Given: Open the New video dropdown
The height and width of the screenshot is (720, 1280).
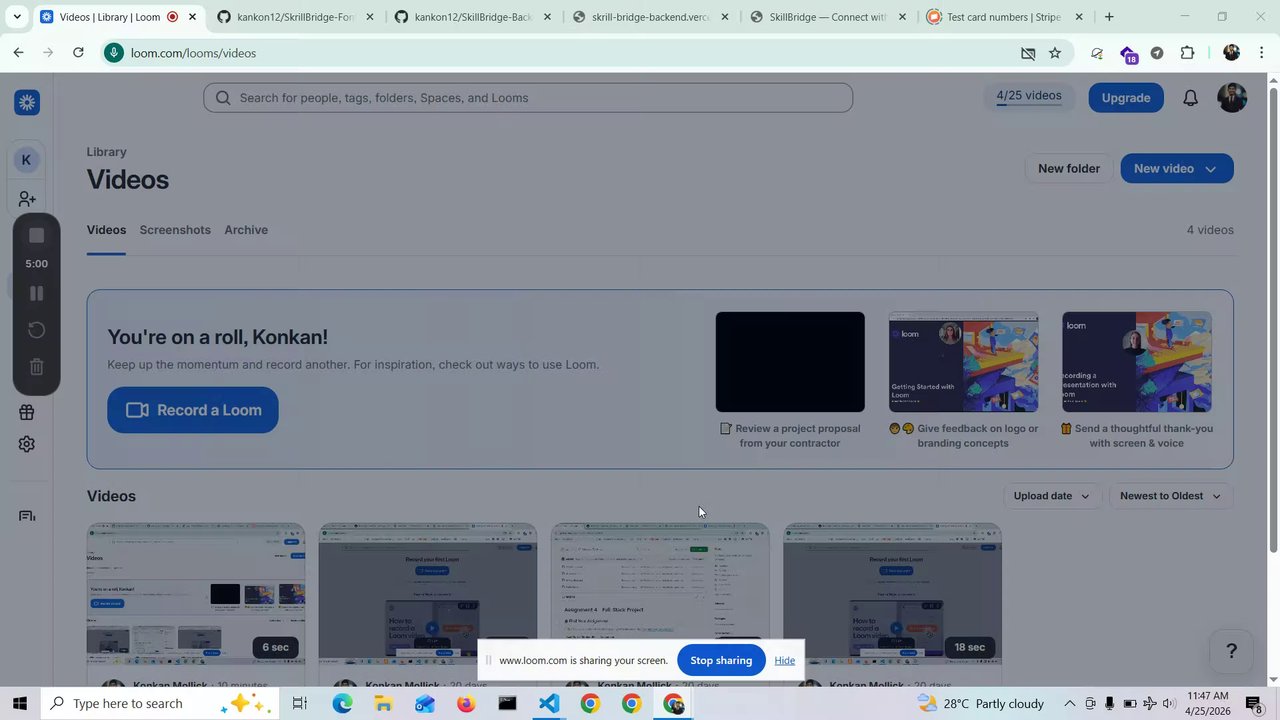Looking at the screenshot, I should point(1176,169).
